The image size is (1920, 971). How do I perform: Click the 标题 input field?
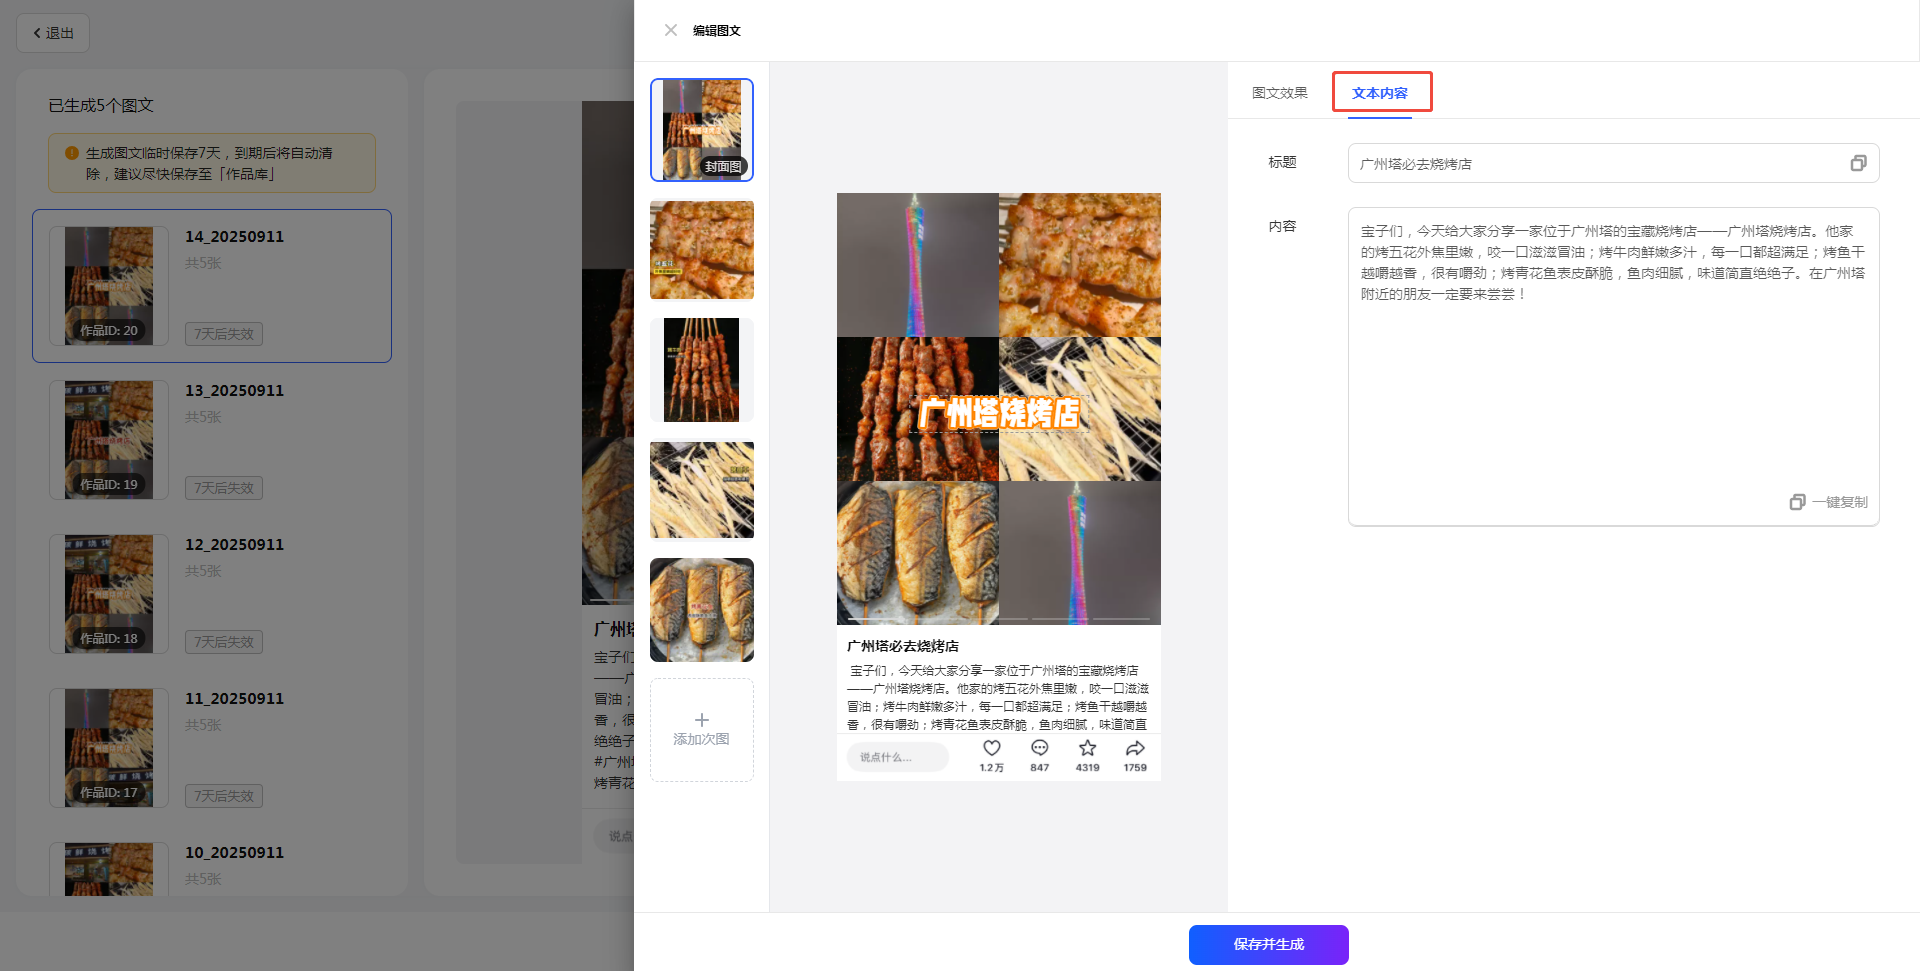[1613, 163]
